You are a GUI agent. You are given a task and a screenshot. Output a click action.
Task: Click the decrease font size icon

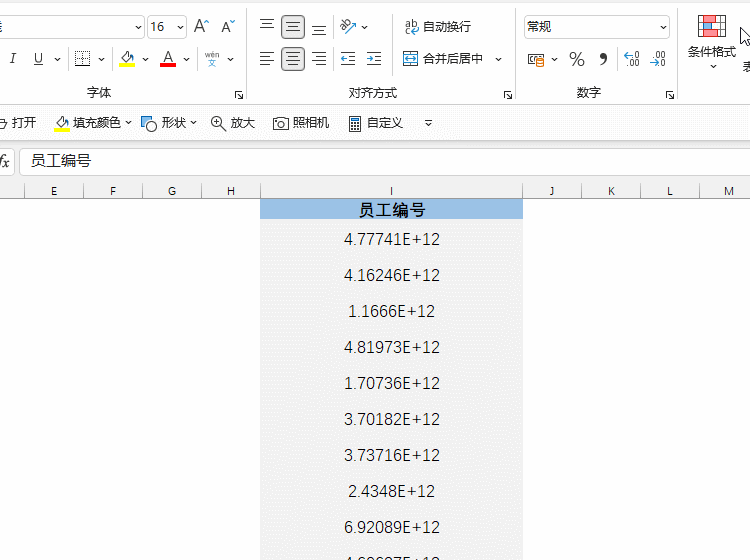pyautogui.click(x=229, y=27)
